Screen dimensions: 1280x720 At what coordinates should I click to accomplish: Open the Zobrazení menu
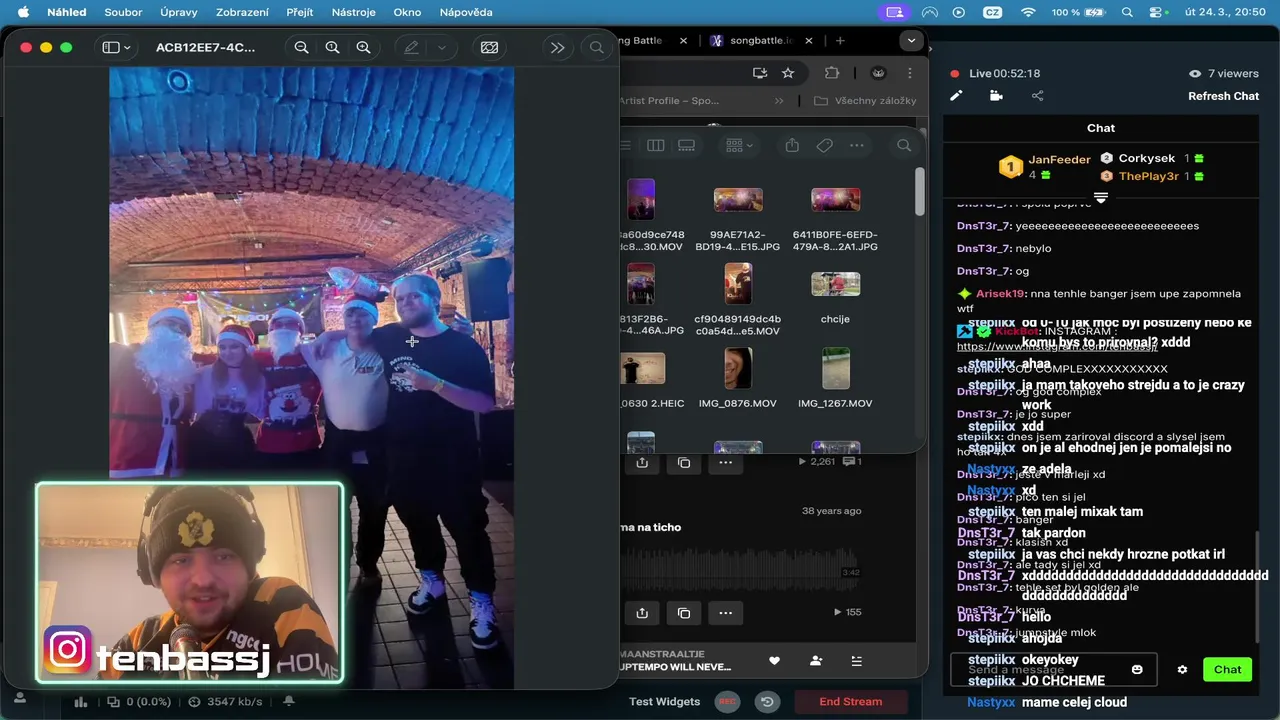click(x=243, y=12)
